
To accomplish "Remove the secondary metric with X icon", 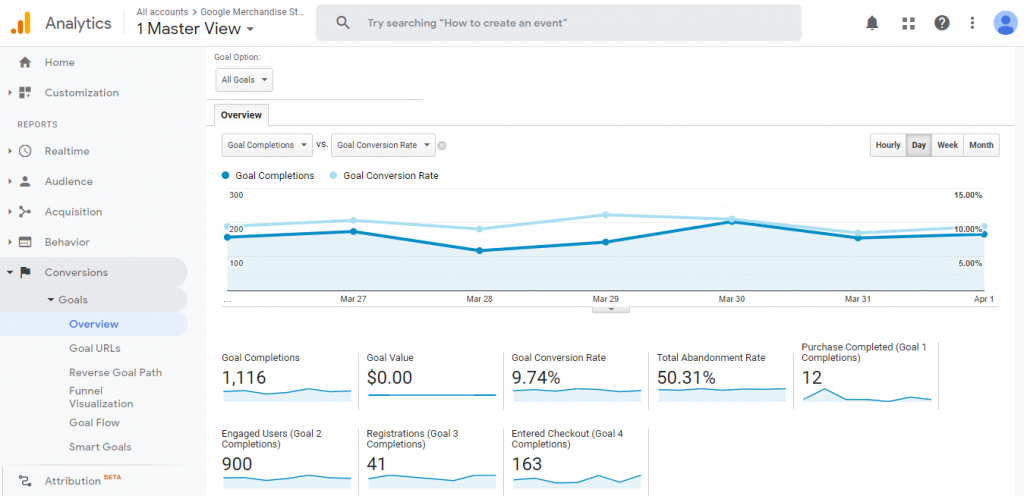I will point(442,145).
